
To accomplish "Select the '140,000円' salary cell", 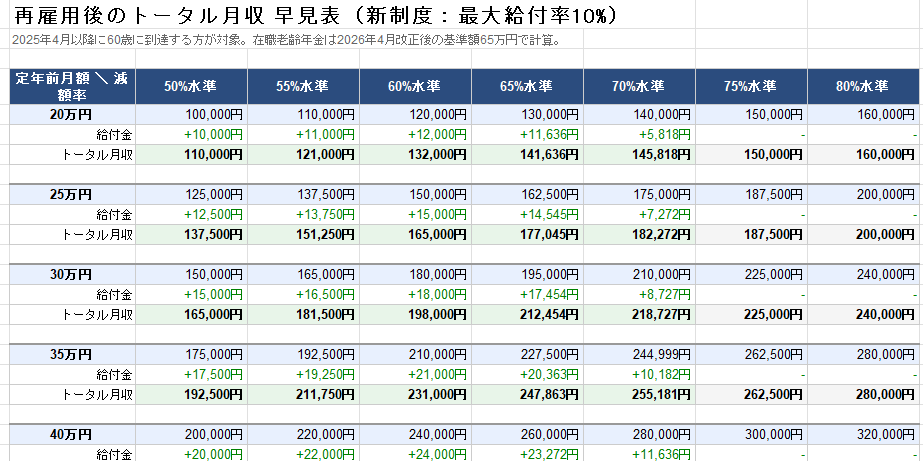I will coord(639,115).
